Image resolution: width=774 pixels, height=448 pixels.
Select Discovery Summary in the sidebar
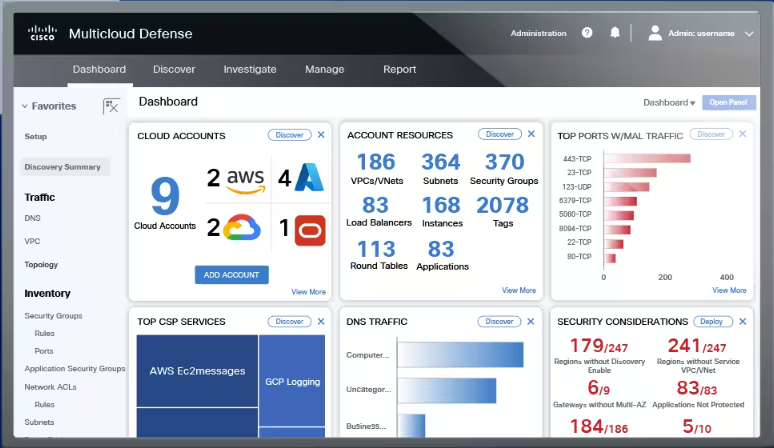pos(65,167)
